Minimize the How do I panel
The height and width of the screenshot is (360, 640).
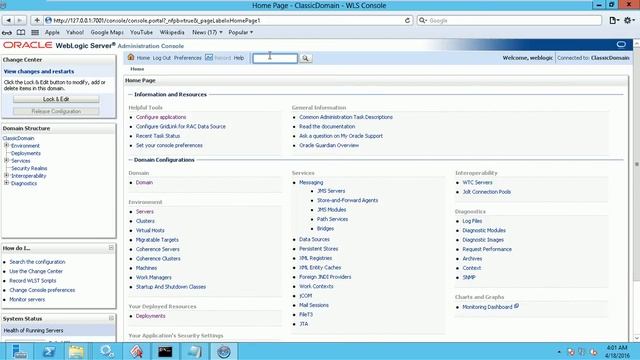tap(111, 248)
